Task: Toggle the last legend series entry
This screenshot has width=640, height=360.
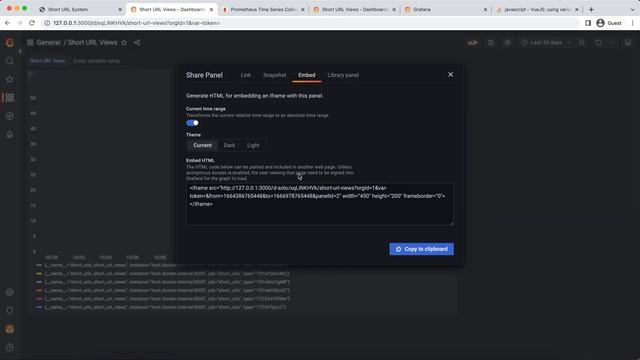Action: tap(161, 307)
